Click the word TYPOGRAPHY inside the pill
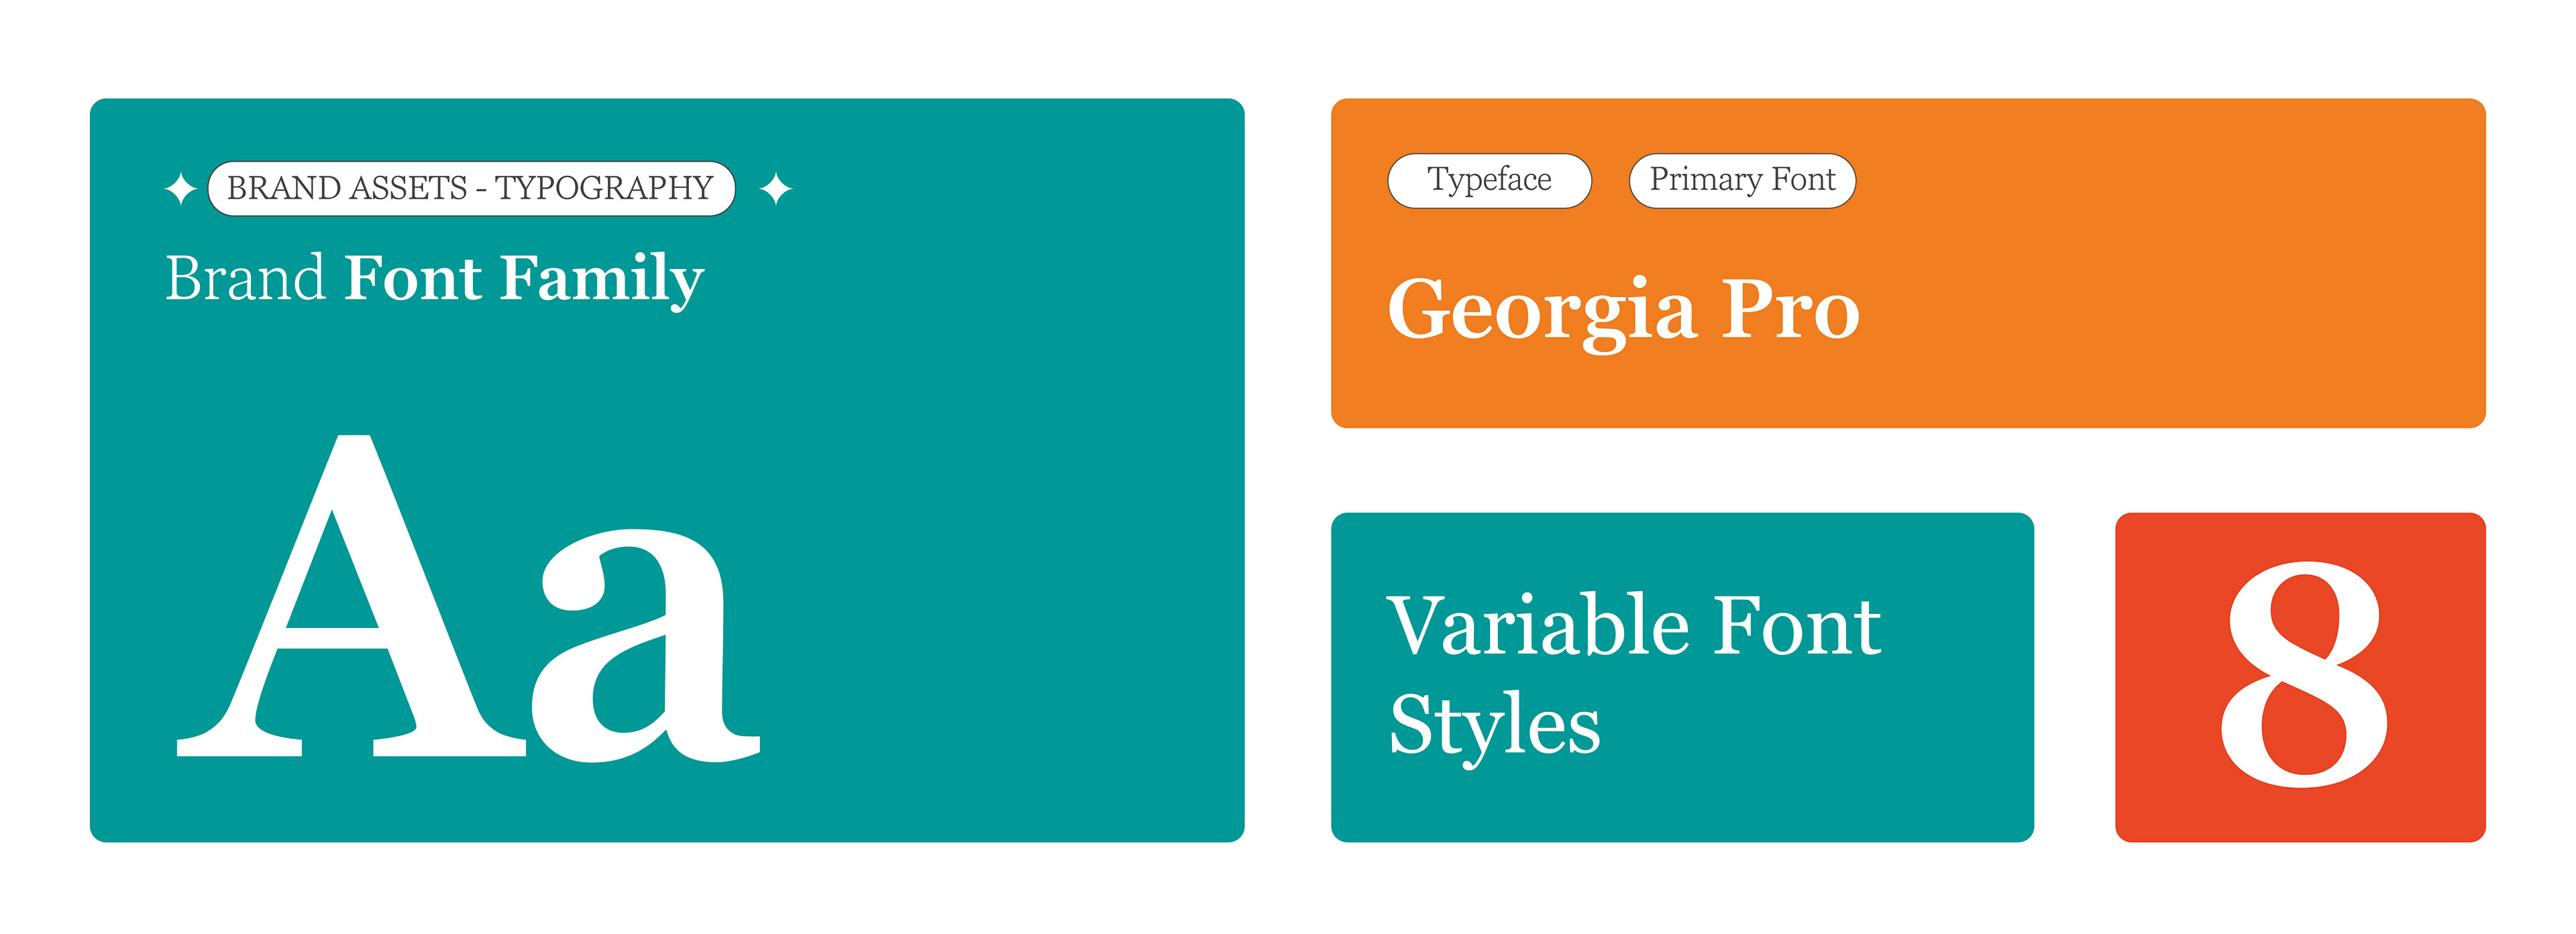Image resolution: width=2576 pixels, height=934 pixels. tap(604, 188)
